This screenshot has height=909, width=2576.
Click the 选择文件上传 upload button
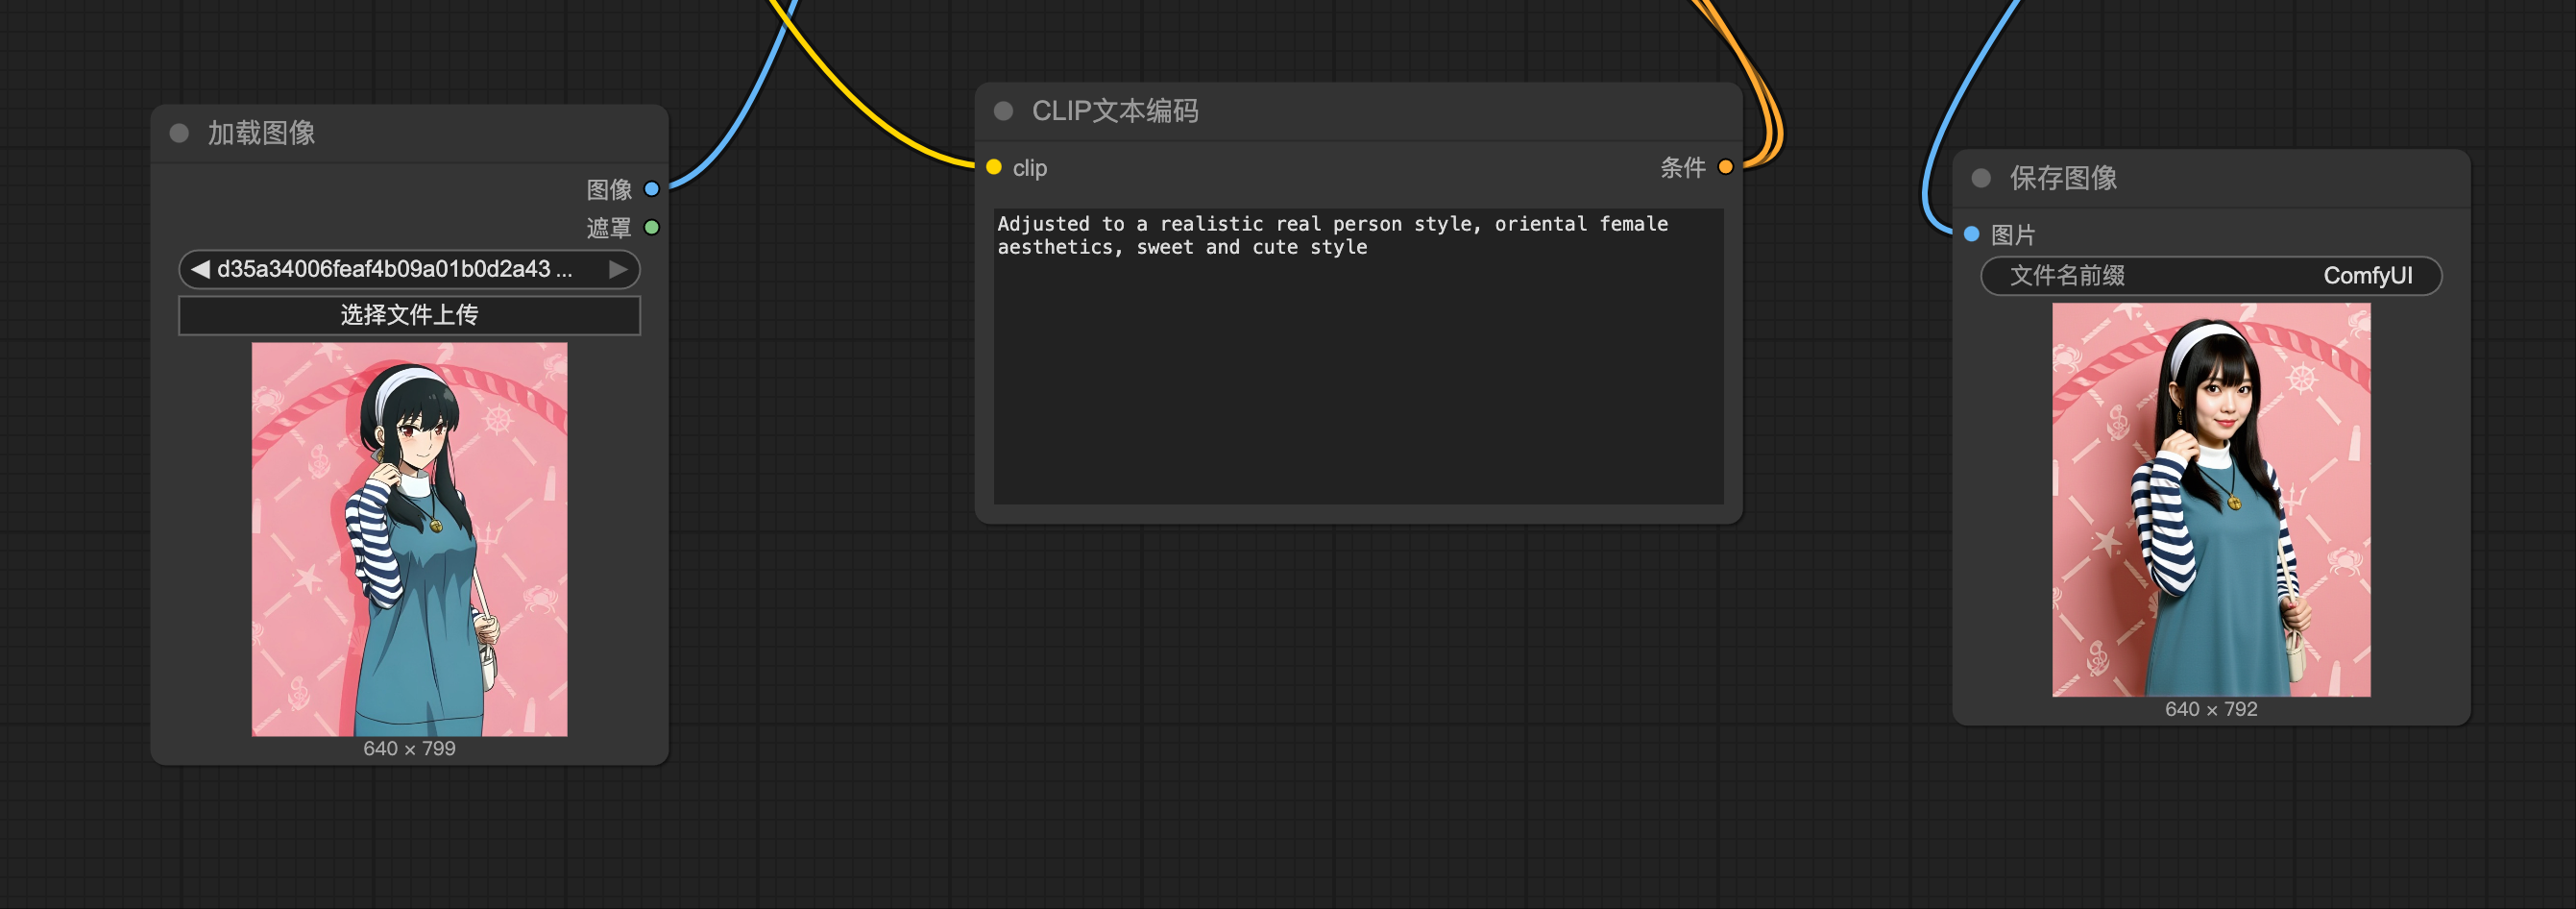[x=409, y=315]
